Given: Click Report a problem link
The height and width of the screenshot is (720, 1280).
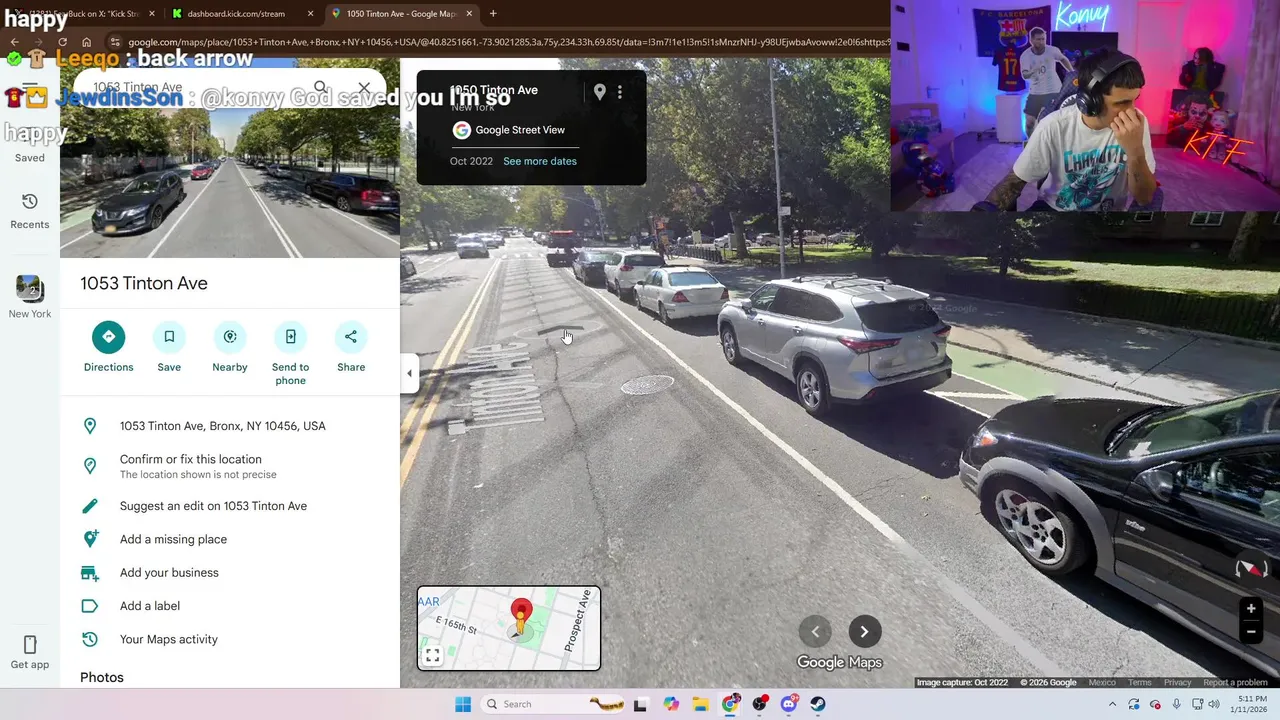Looking at the screenshot, I should click(1235, 682).
